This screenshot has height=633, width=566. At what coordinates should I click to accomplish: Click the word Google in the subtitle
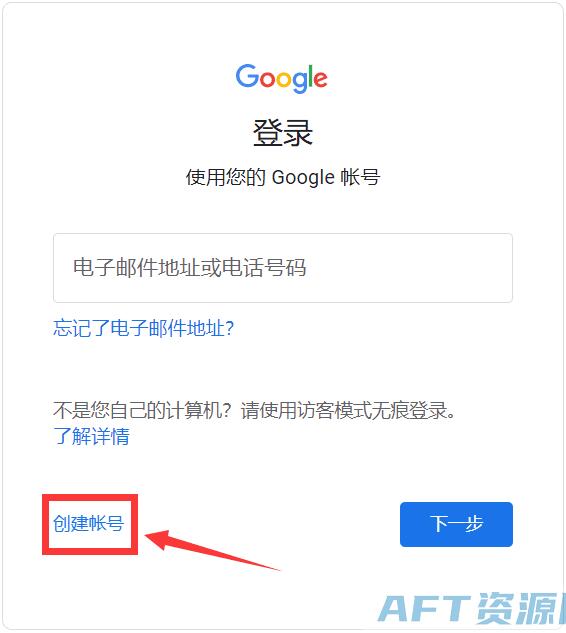click(303, 178)
